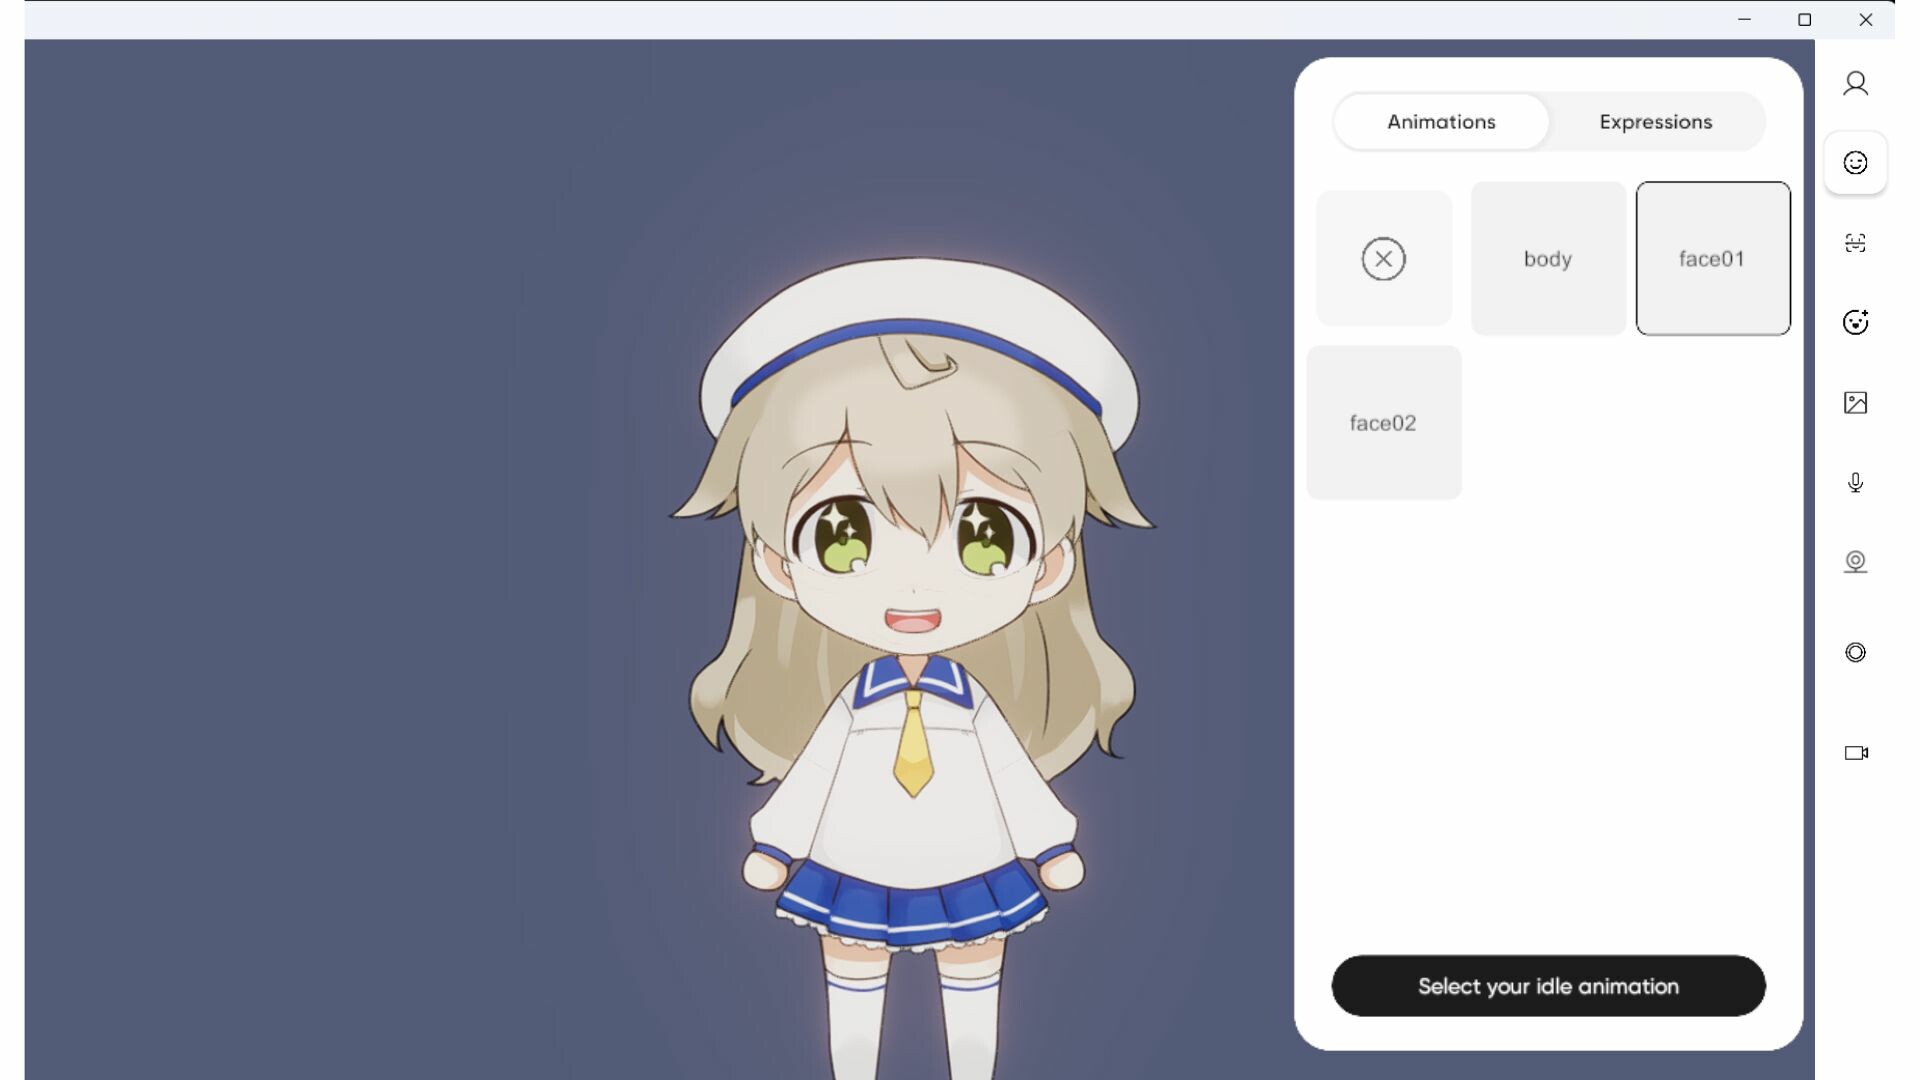Screen dimensions: 1920x1080
Task: Clear the animation selection with the X card
Action: point(1384,258)
